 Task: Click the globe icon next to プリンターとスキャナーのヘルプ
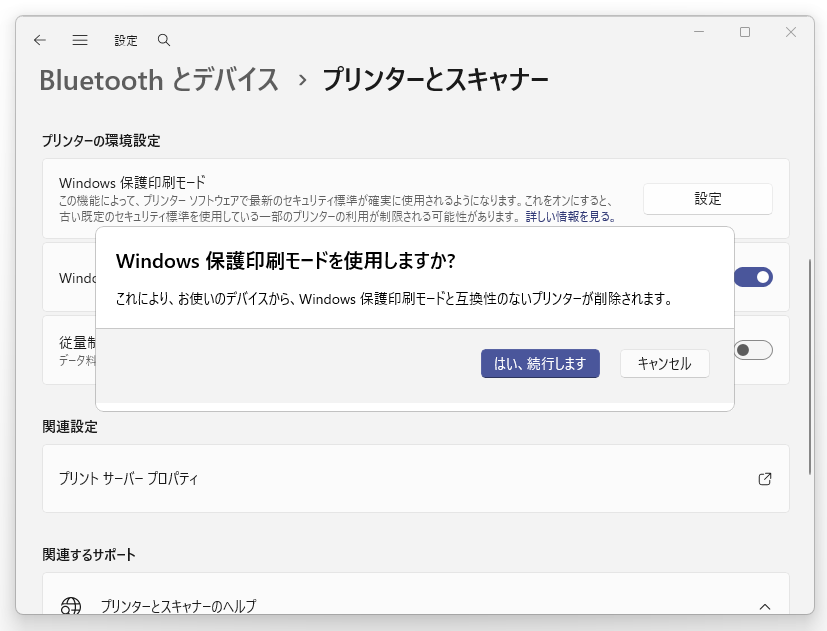click(70, 606)
